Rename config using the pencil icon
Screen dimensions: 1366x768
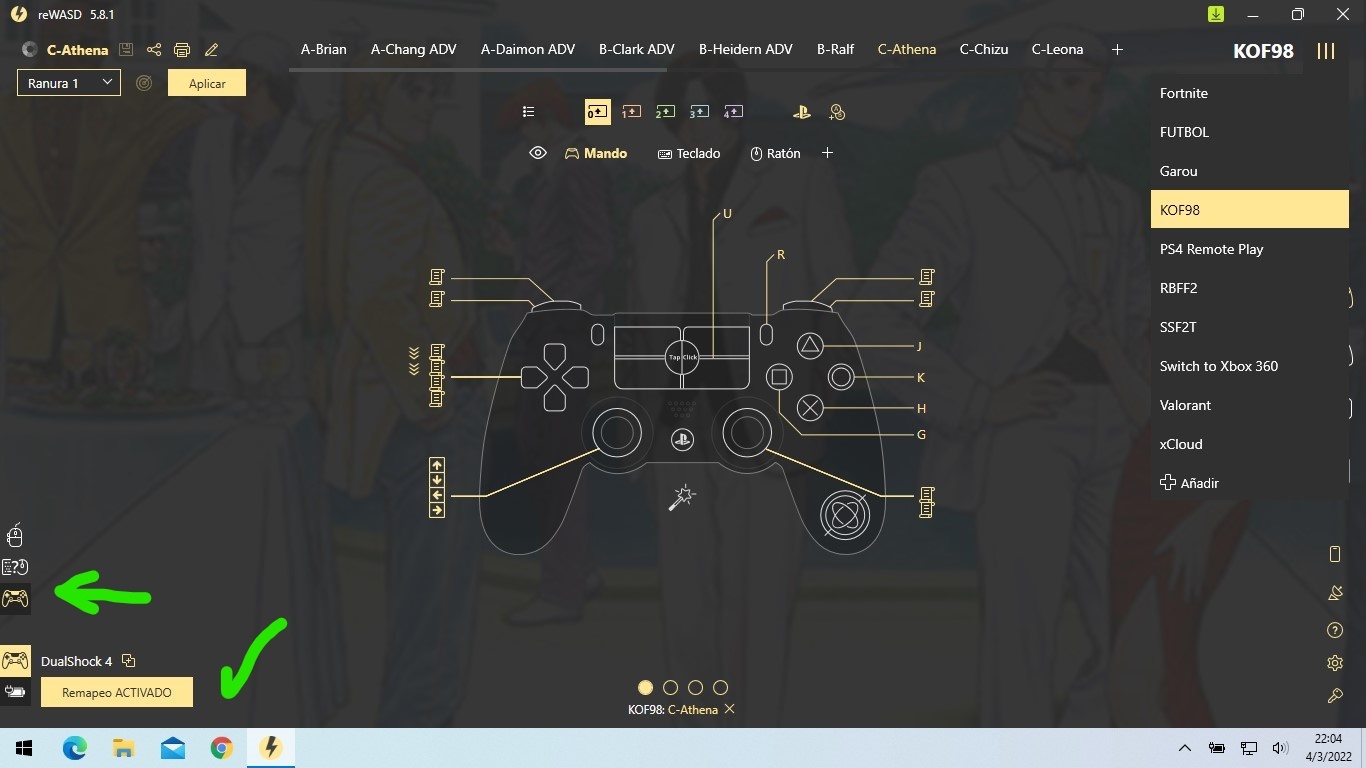pos(211,50)
